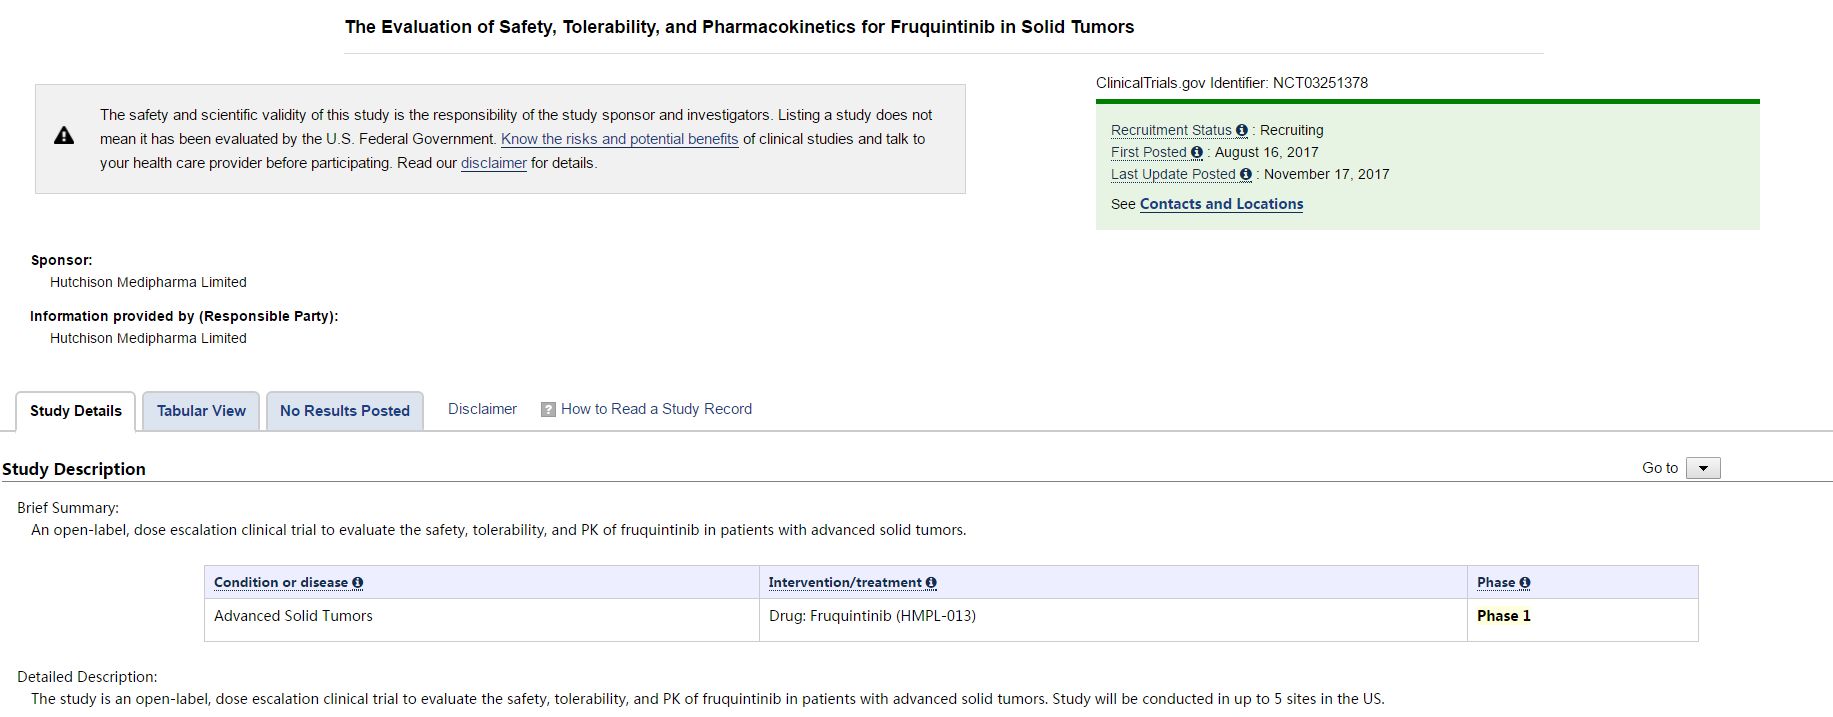The height and width of the screenshot is (717, 1833).
Task: Click the info icon next to First Posted
Action: [1197, 153]
